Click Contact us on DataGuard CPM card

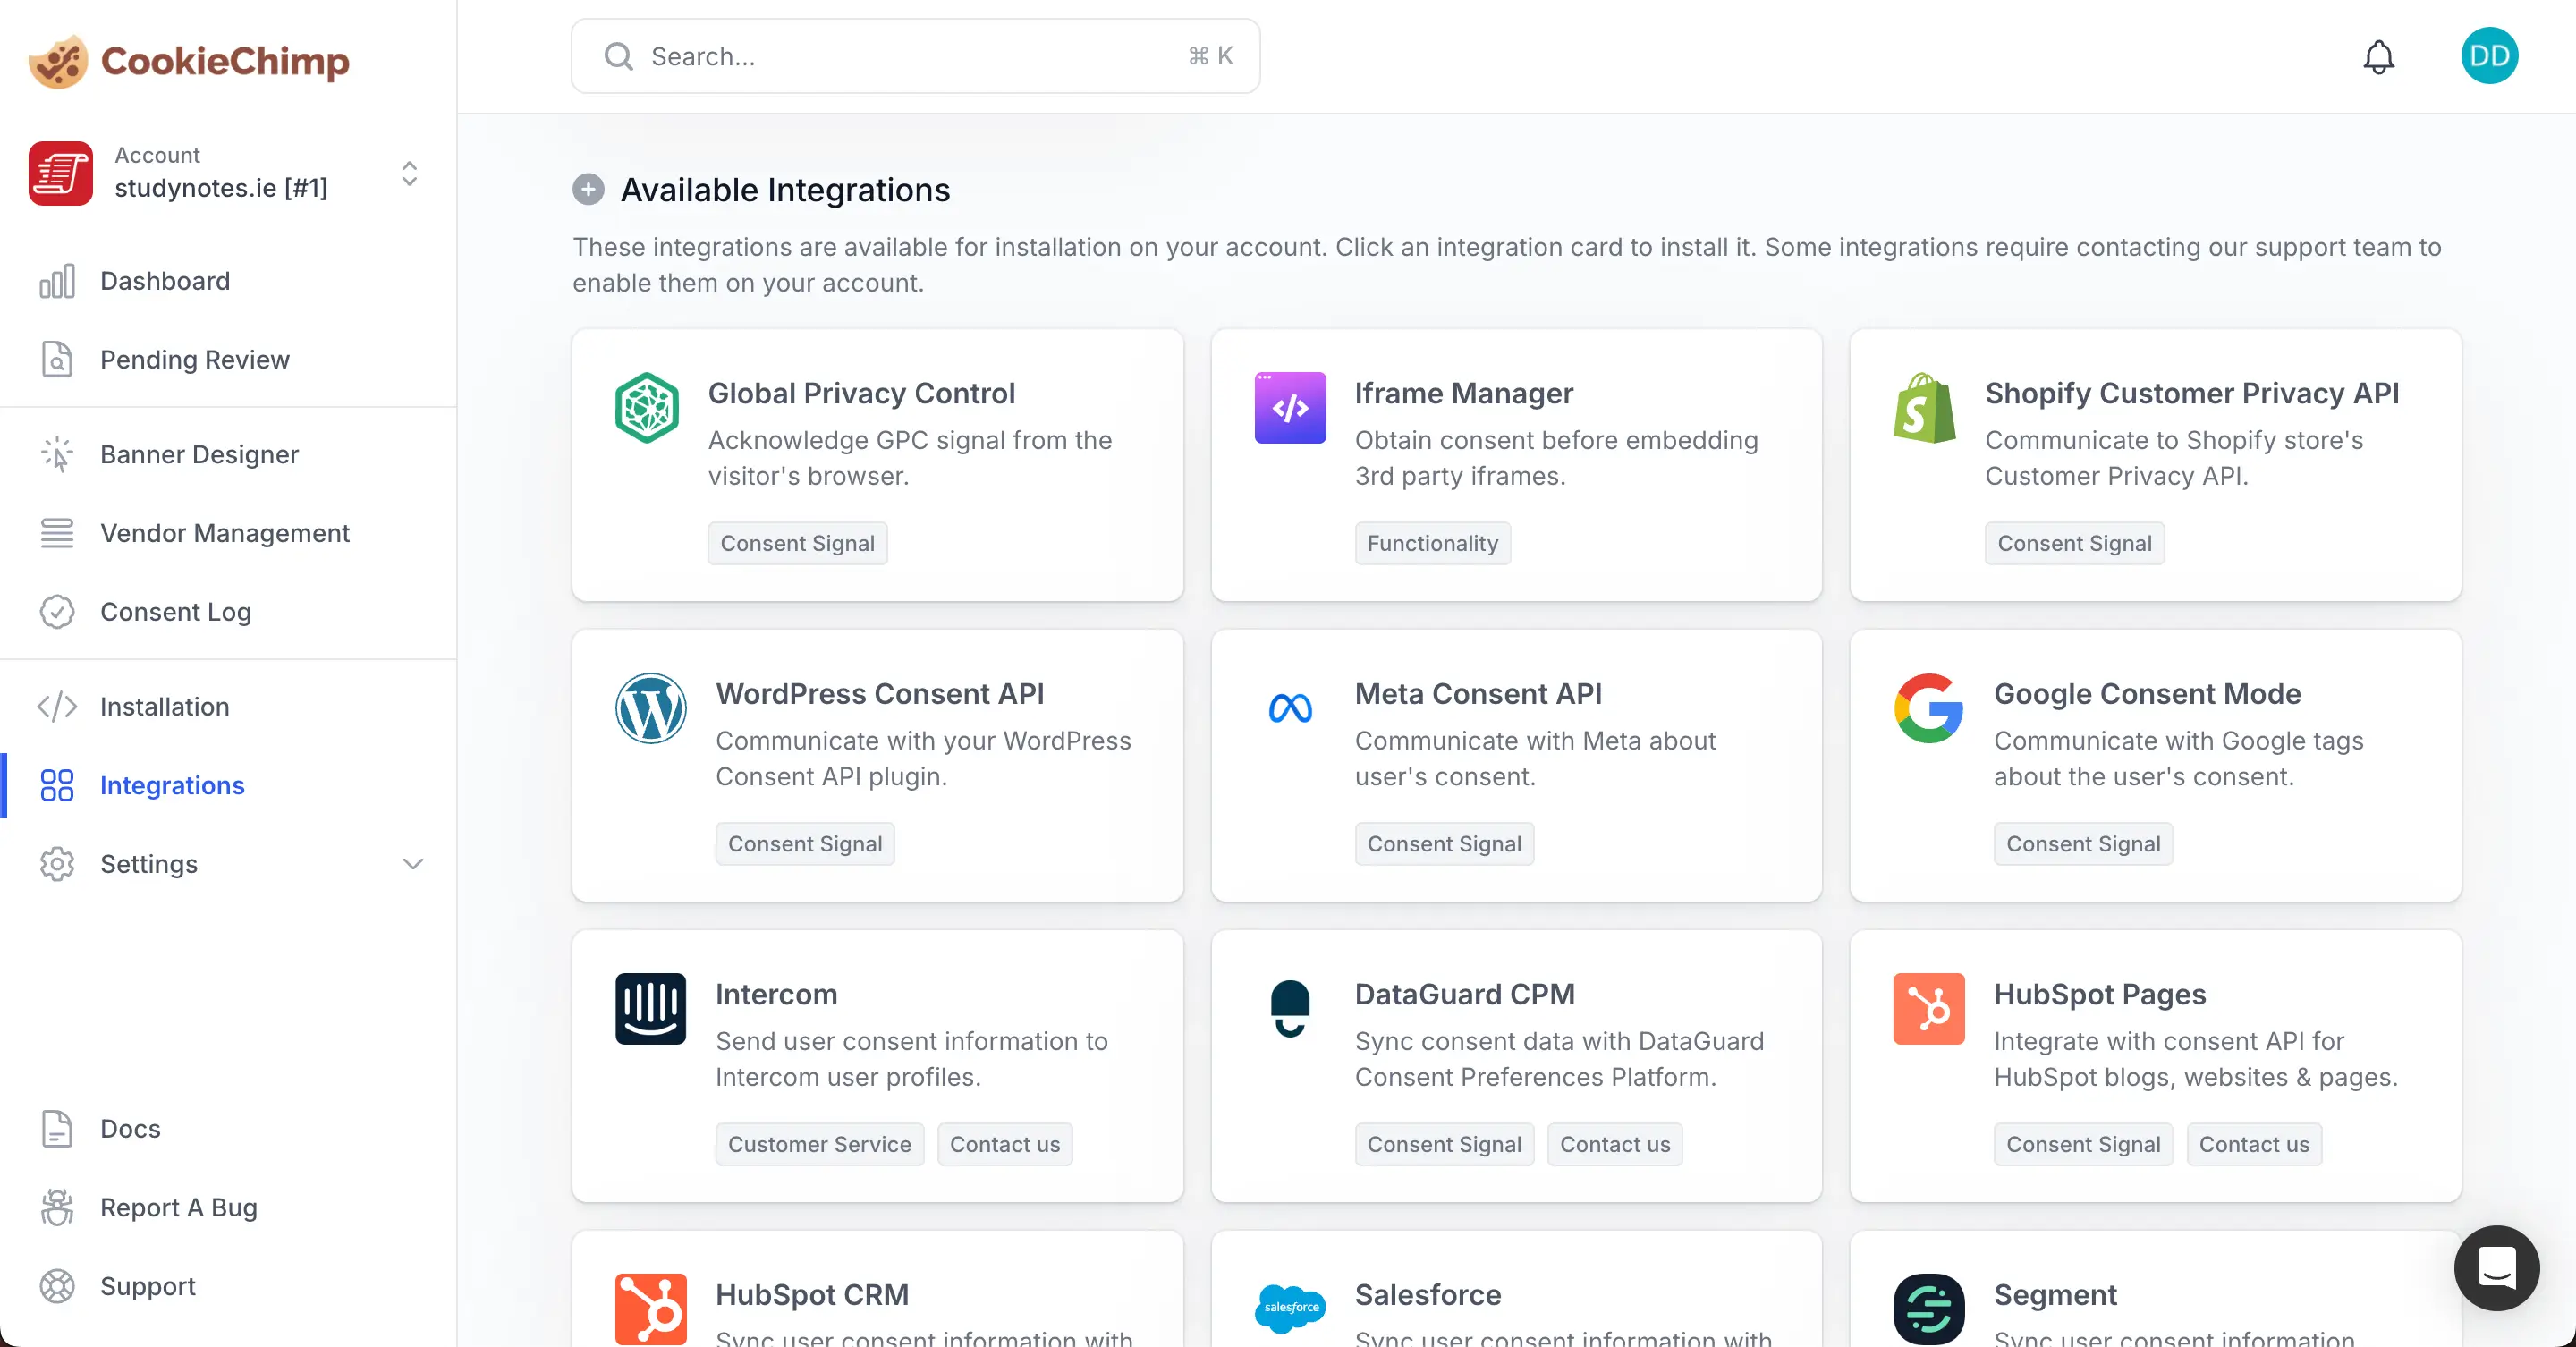[1615, 1144]
